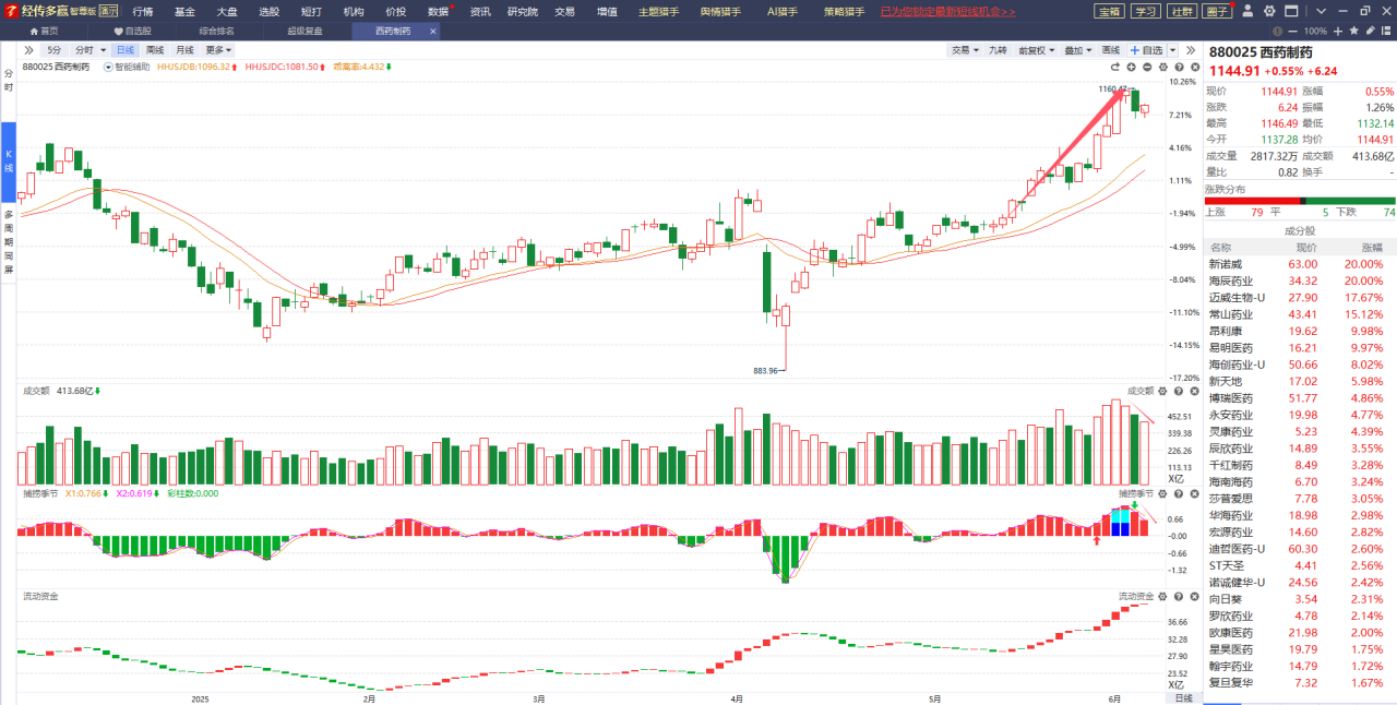Click the plus circle icon above main chart
The width and height of the screenshot is (1397, 705).
tap(1131, 67)
